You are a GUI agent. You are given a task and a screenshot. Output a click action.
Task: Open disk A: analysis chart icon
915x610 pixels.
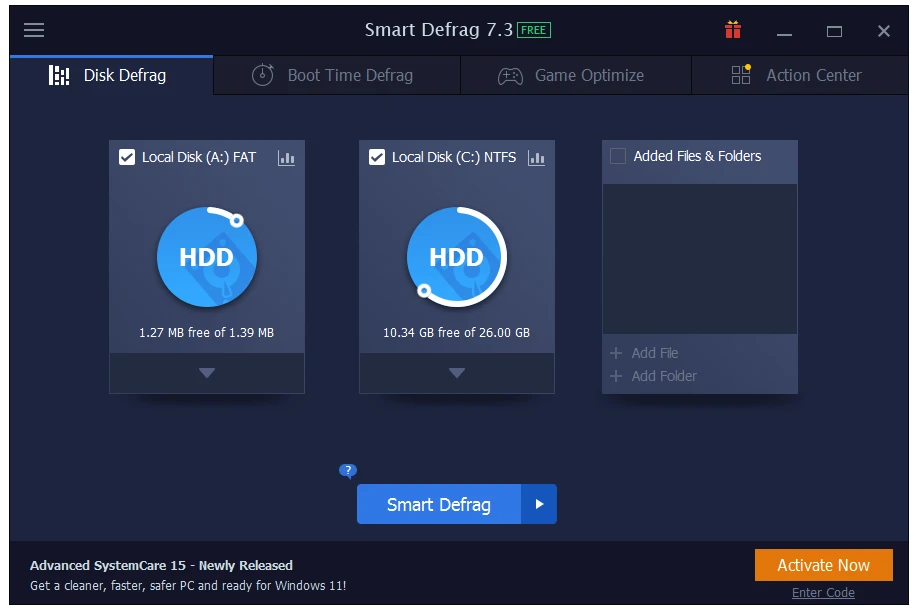click(x=286, y=158)
